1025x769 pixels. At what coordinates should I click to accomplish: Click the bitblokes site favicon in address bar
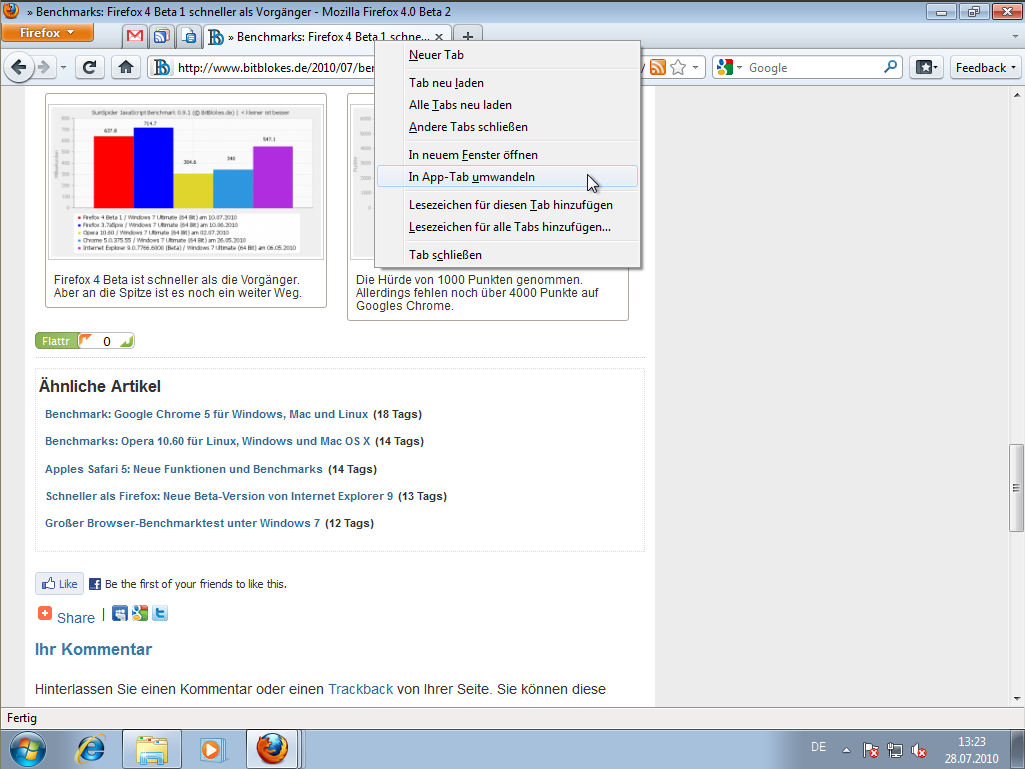[162, 67]
